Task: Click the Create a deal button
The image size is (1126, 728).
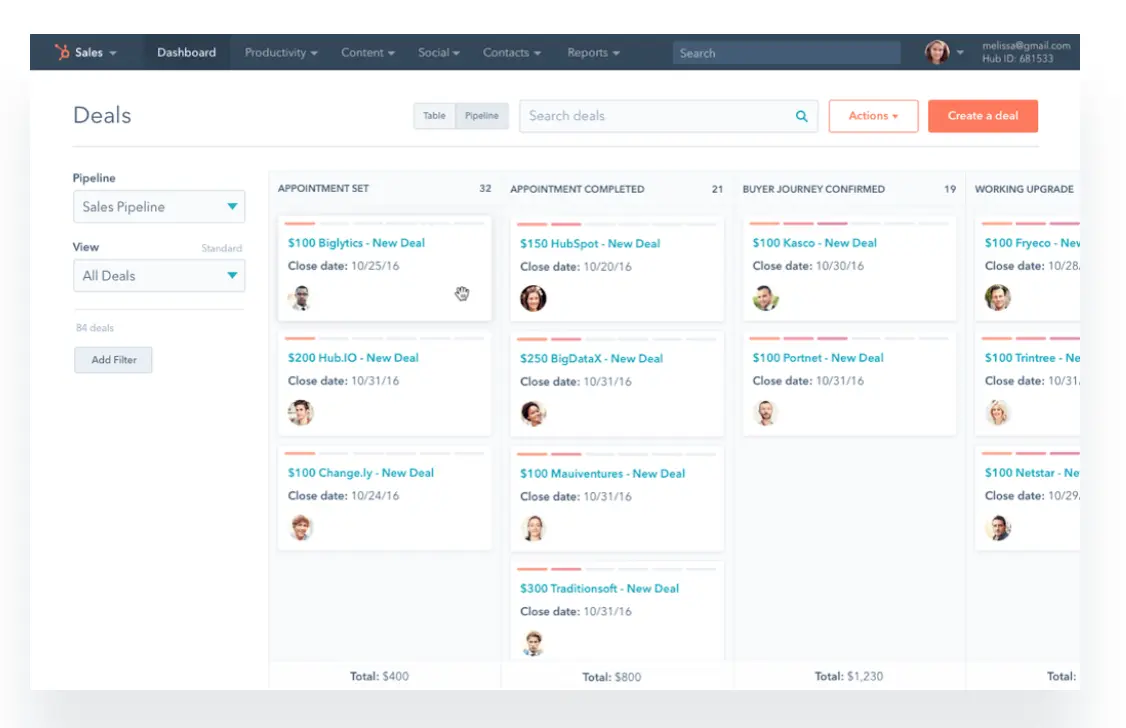Action: (x=983, y=116)
